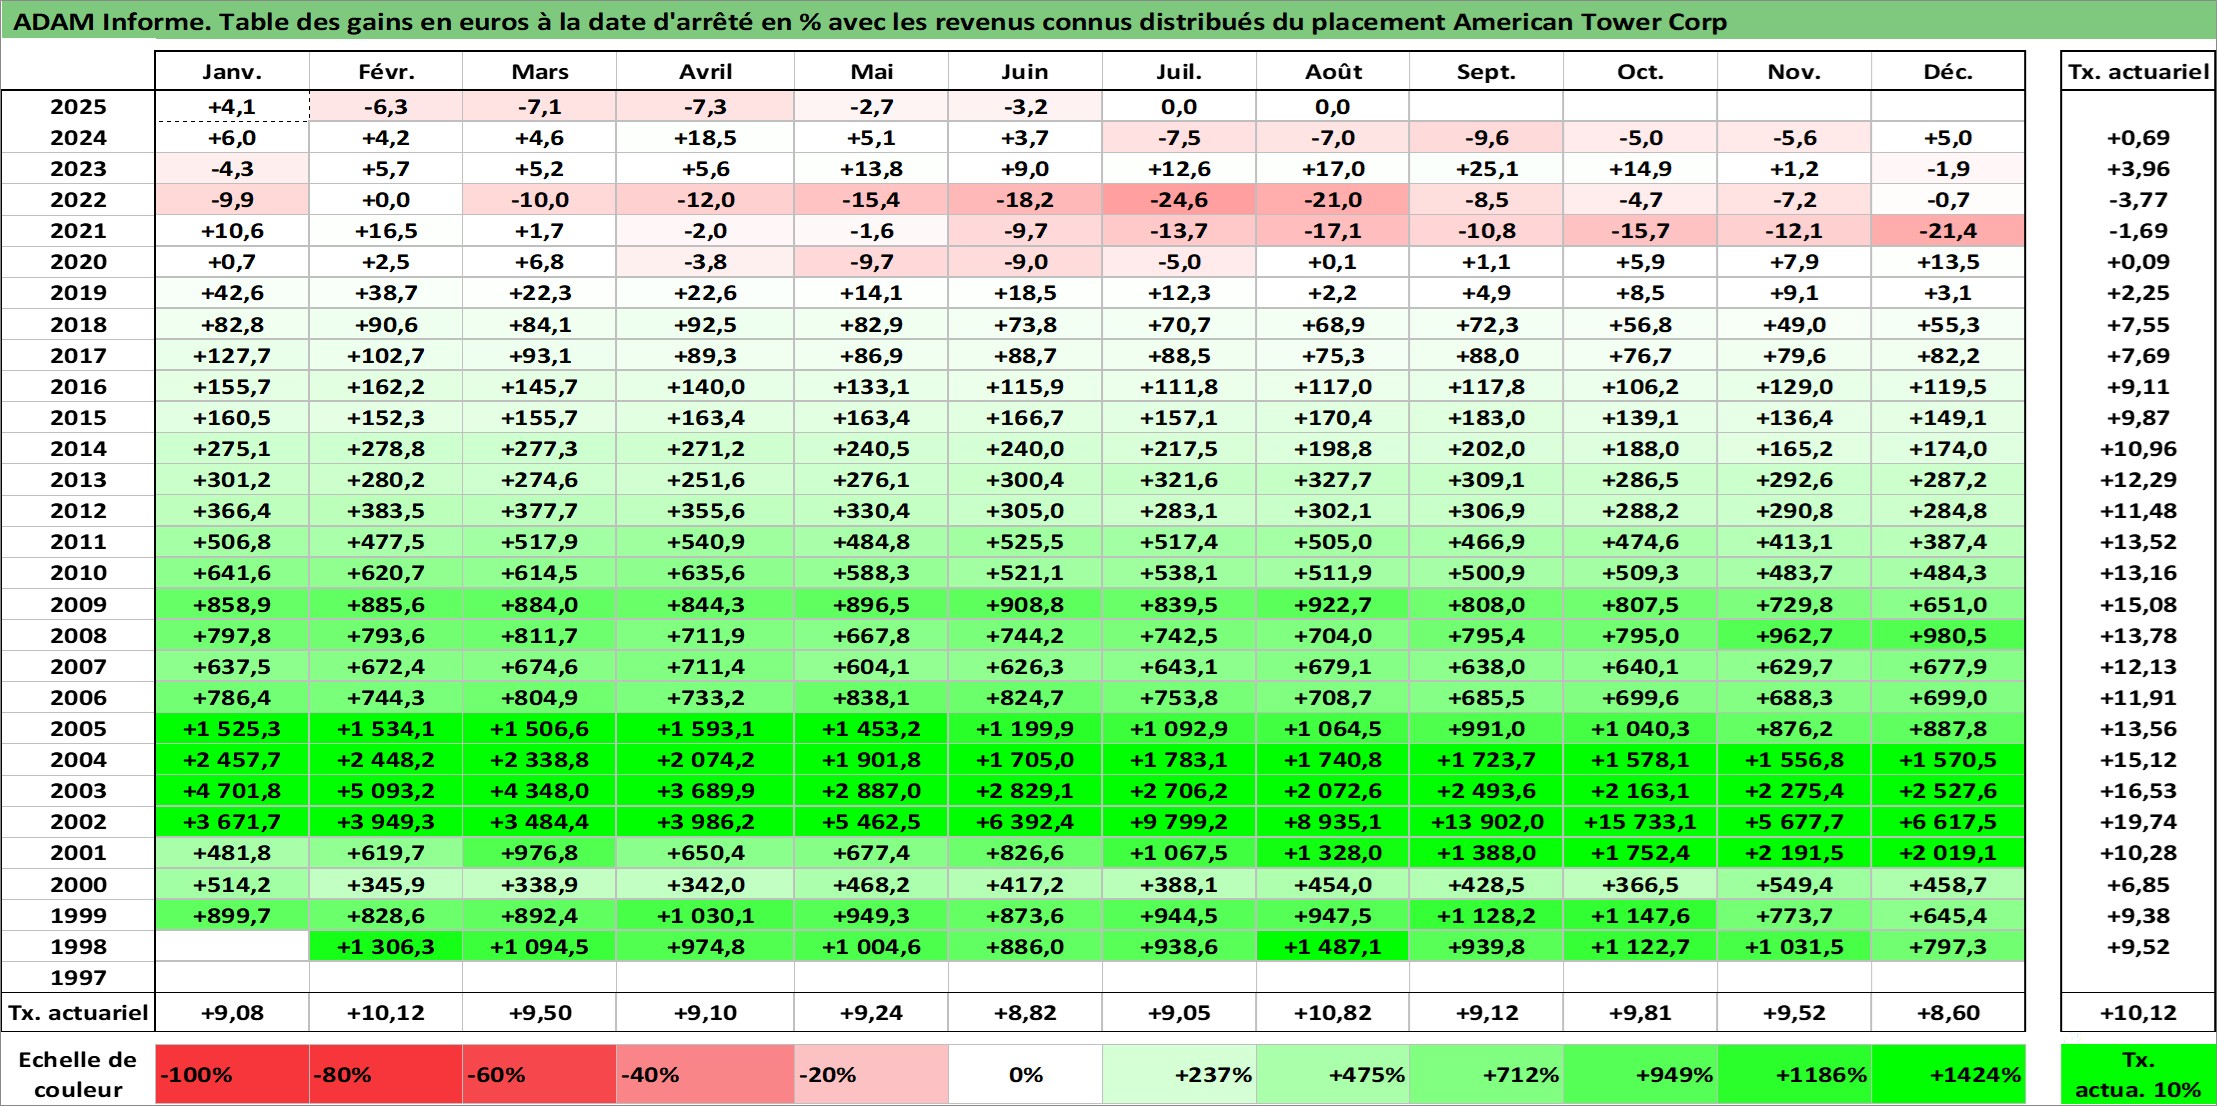Select the +183,0 cell in September 2015
This screenshot has width=2217, height=1106.
click(1486, 418)
